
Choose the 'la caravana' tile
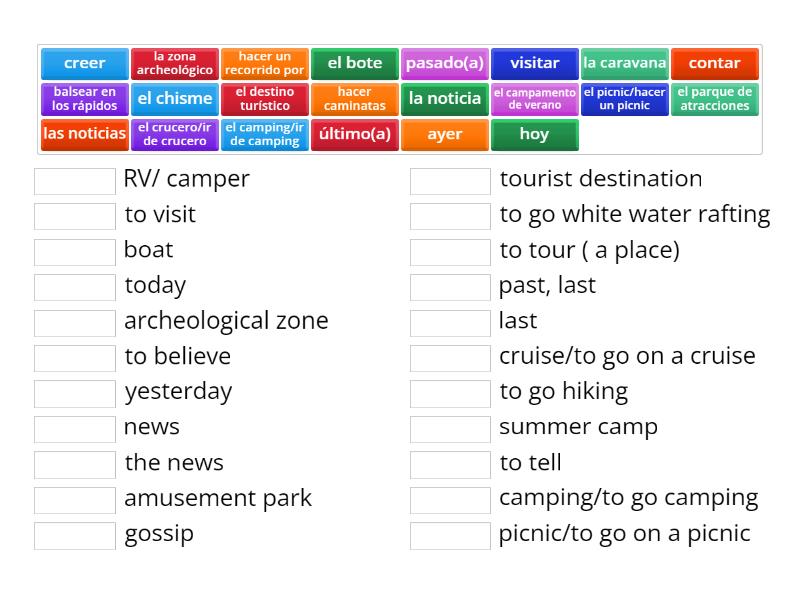click(625, 64)
